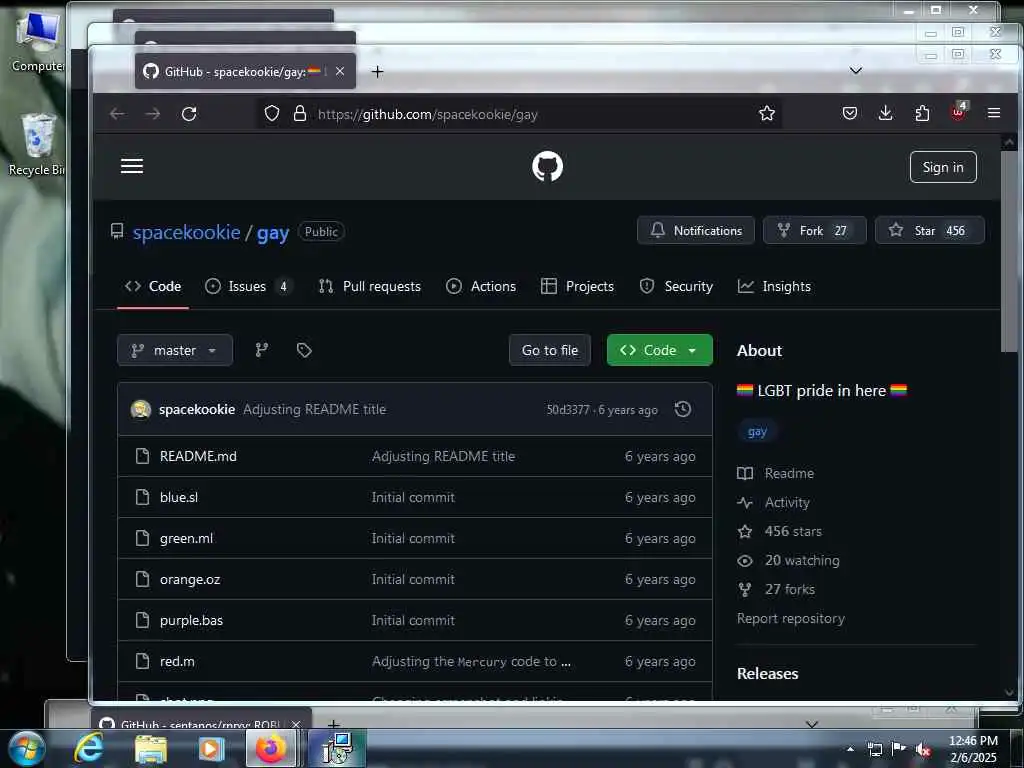Open the gay repository name link
The width and height of the screenshot is (1024, 768).
point(273,233)
